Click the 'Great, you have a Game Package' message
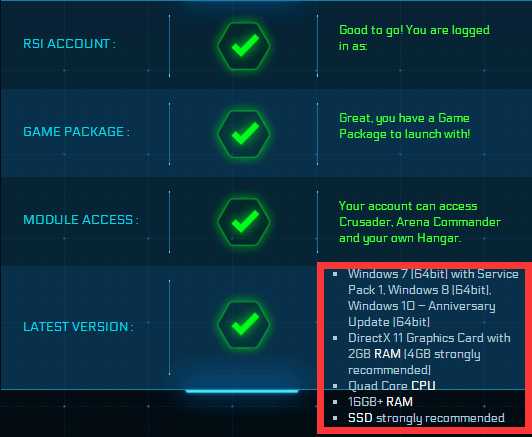532x437 pixels. tap(405, 126)
